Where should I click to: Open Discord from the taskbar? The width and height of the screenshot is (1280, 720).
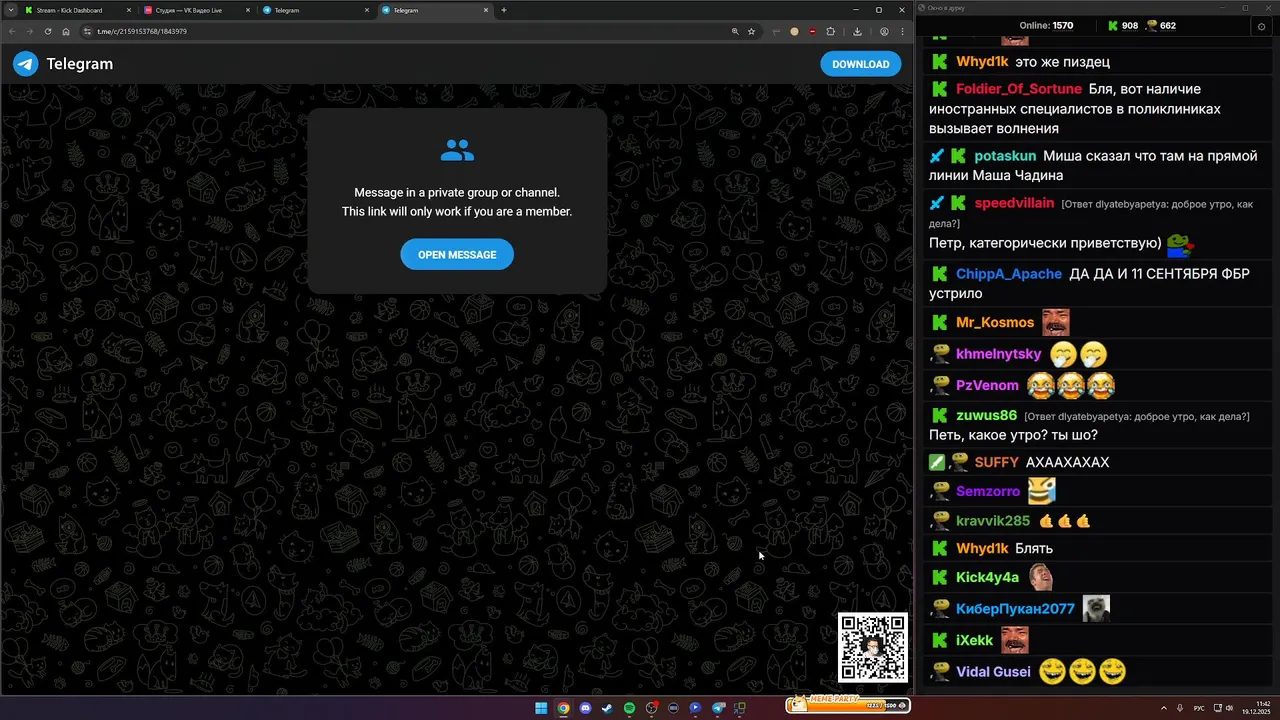585,708
